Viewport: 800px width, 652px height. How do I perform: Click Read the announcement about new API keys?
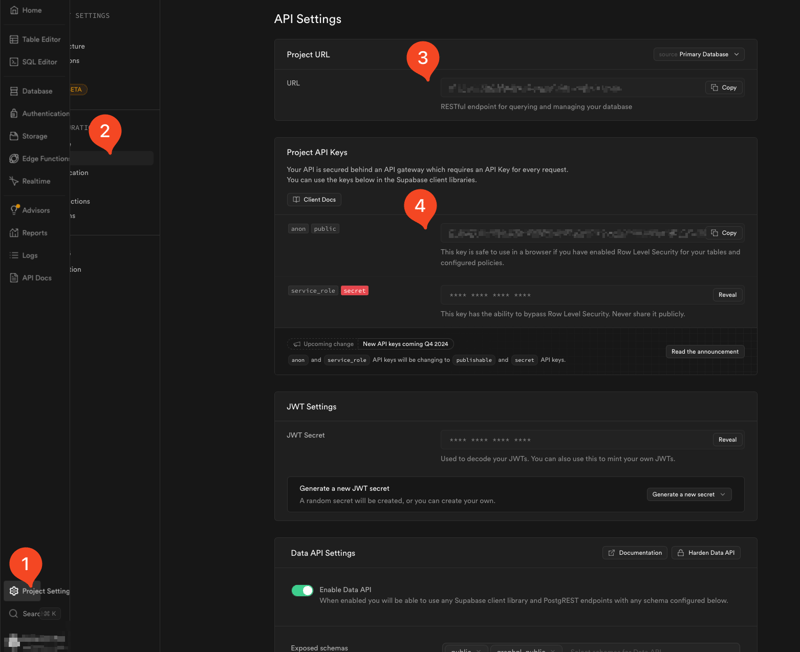(705, 351)
